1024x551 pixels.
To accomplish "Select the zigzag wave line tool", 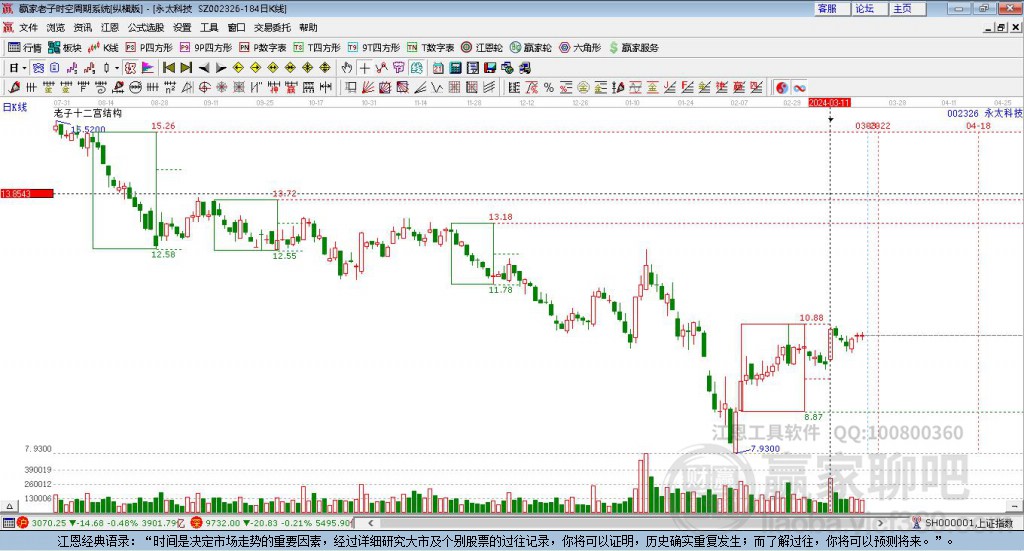I will 437,87.
